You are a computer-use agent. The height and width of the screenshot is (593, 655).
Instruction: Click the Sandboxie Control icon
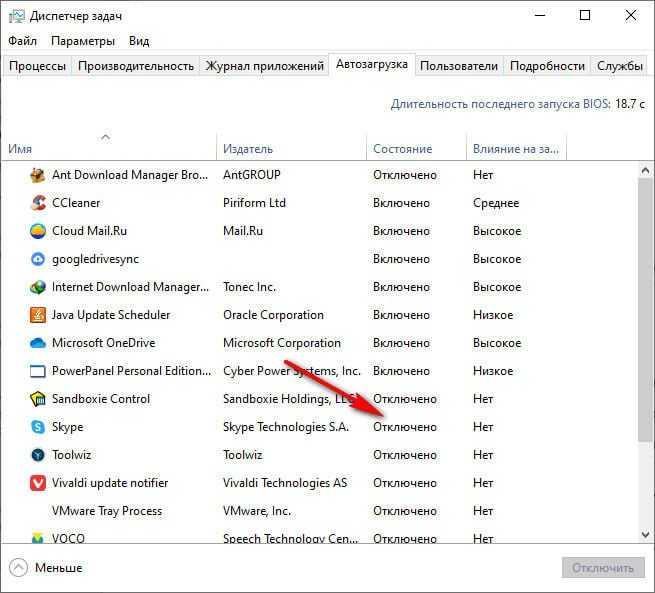coord(38,399)
